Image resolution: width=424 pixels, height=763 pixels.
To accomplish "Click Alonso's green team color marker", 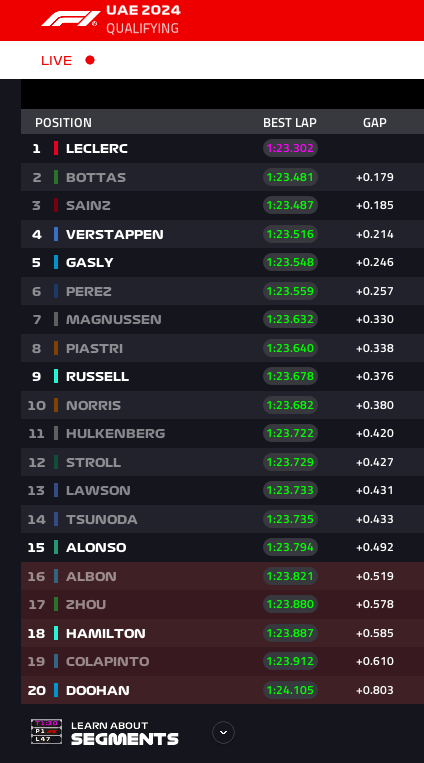I will pyautogui.click(x=56, y=547).
